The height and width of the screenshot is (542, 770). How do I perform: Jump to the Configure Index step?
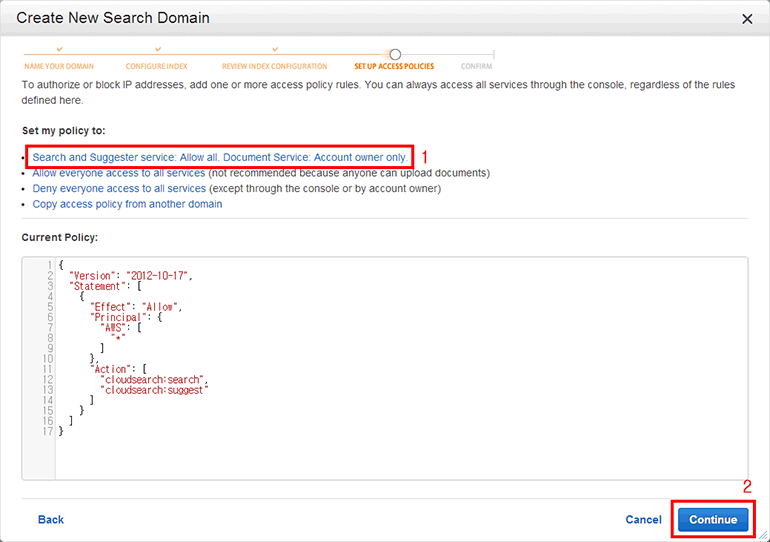coord(156,67)
